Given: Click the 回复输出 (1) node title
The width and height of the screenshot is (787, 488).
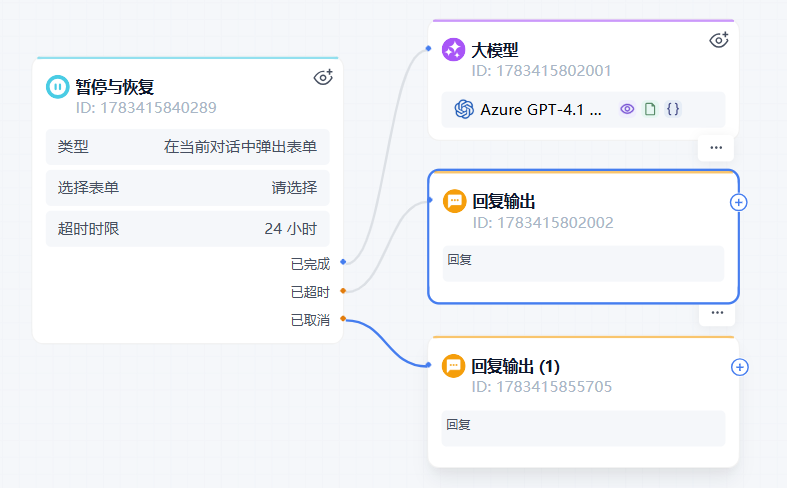Looking at the screenshot, I should pyautogui.click(x=515, y=367).
